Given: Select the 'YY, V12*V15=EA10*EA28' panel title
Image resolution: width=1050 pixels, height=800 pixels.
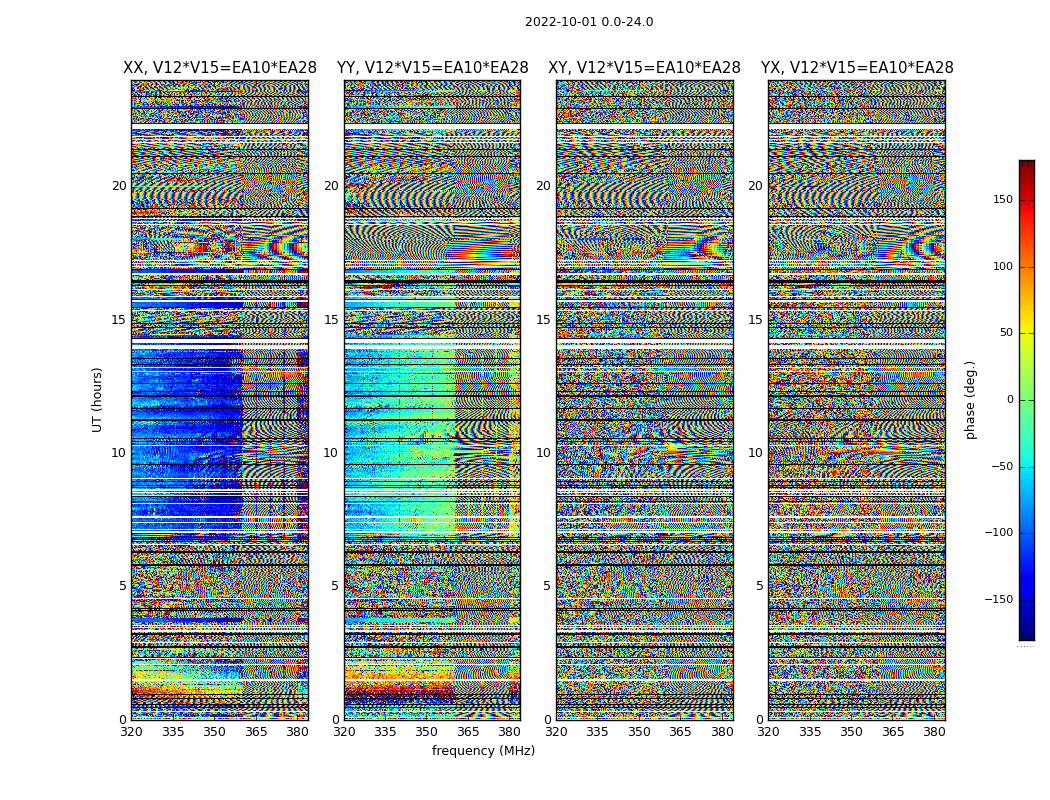Looking at the screenshot, I should point(433,68).
